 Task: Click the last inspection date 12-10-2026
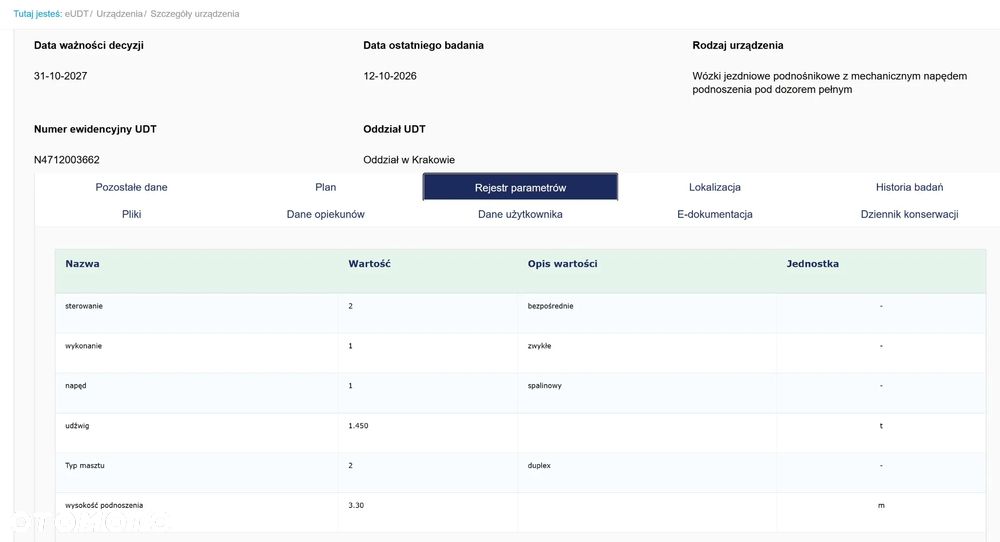coord(390,76)
